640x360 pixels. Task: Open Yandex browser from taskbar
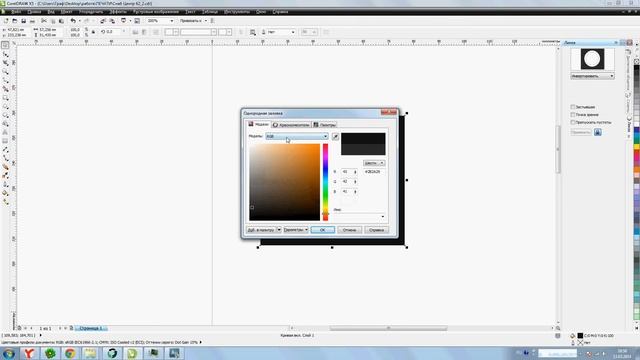(29, 353)
